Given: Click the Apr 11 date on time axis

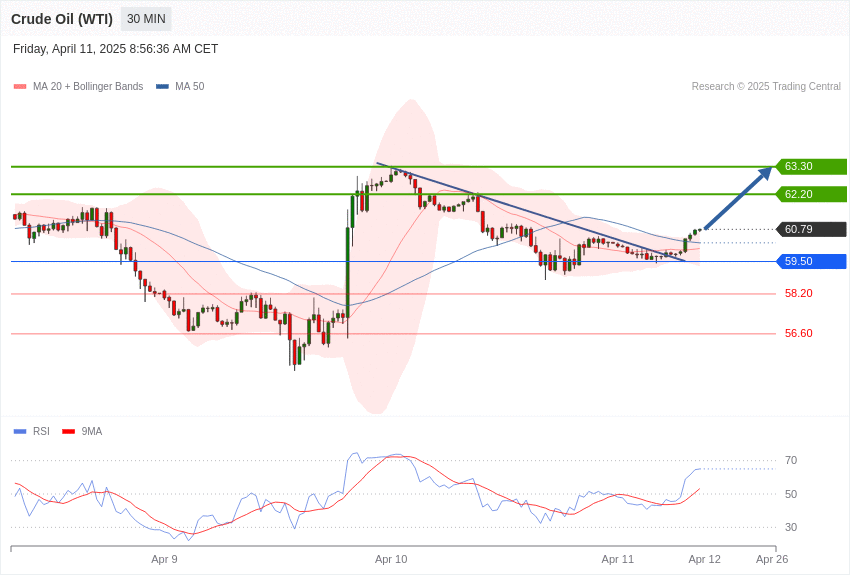Looking at the screenshot, I should coord(617,559).
